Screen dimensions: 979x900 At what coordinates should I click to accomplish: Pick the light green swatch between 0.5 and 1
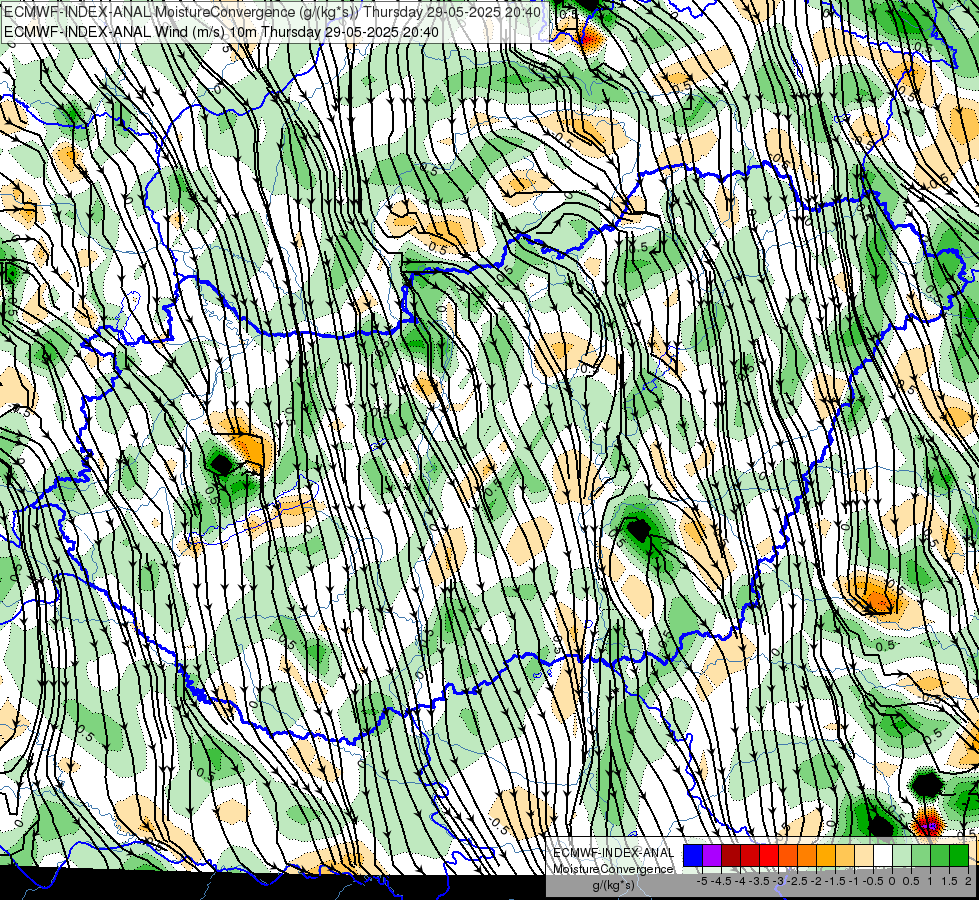(921, 855)
